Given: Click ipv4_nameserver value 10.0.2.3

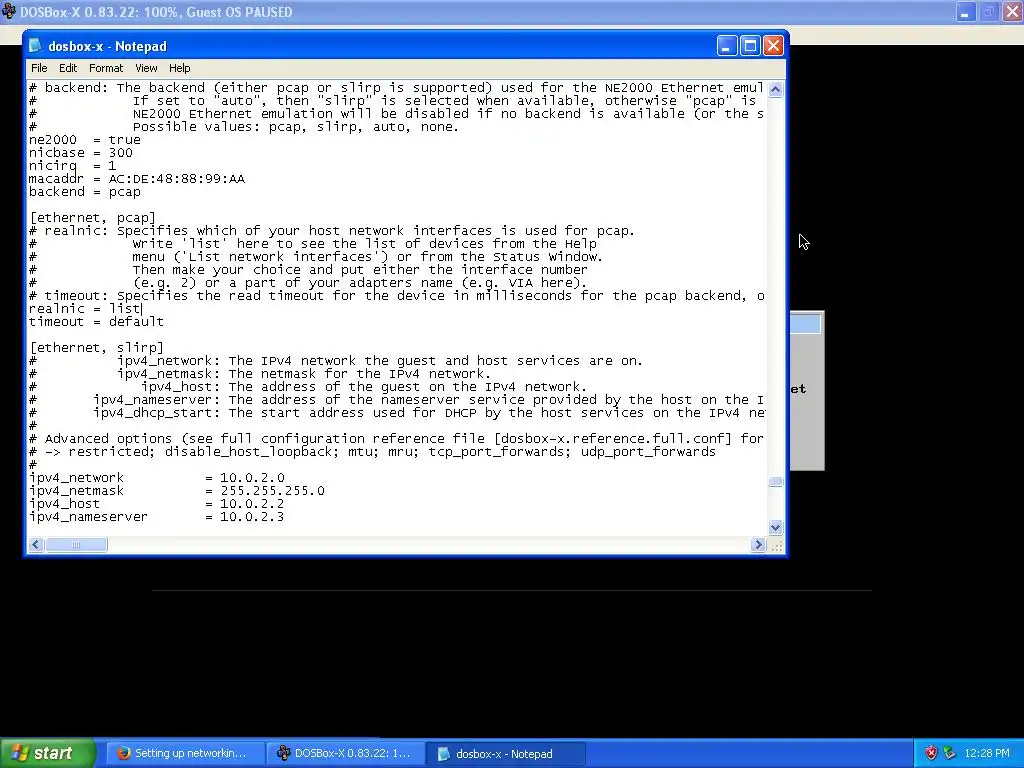Looking at the screenshot, I should coord(252,517).
